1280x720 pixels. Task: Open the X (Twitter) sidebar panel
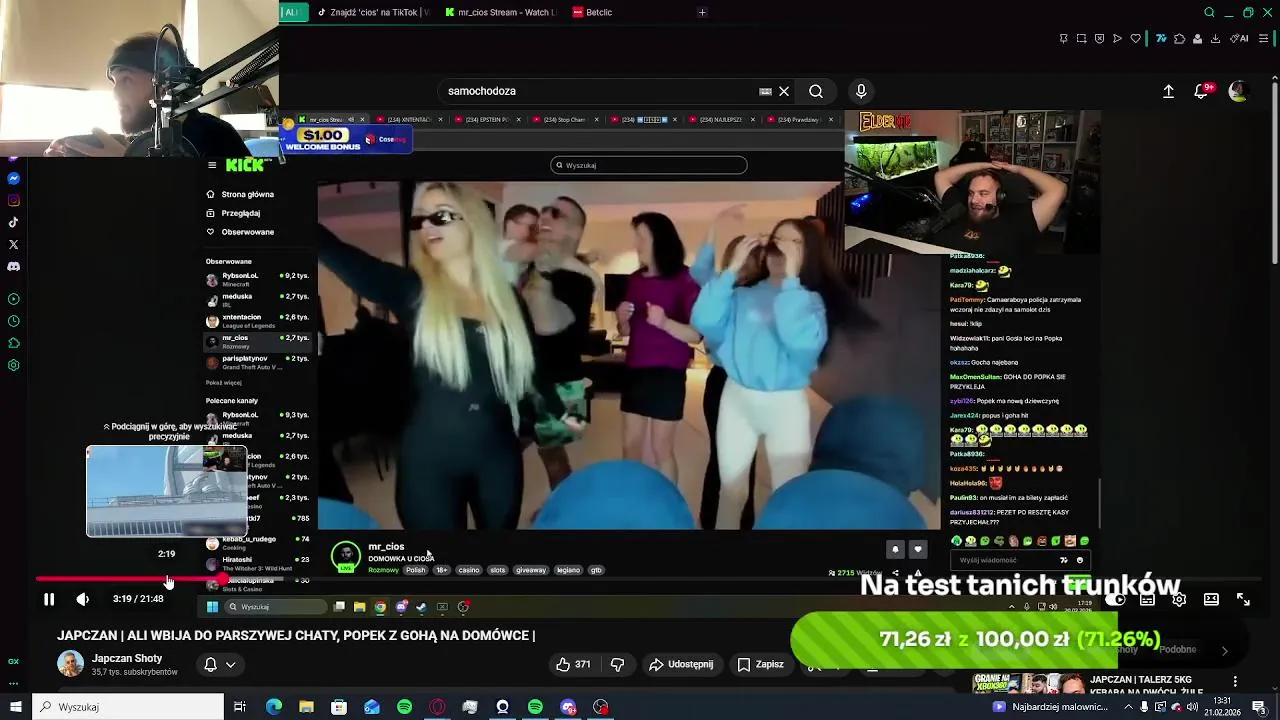(13, 244)
